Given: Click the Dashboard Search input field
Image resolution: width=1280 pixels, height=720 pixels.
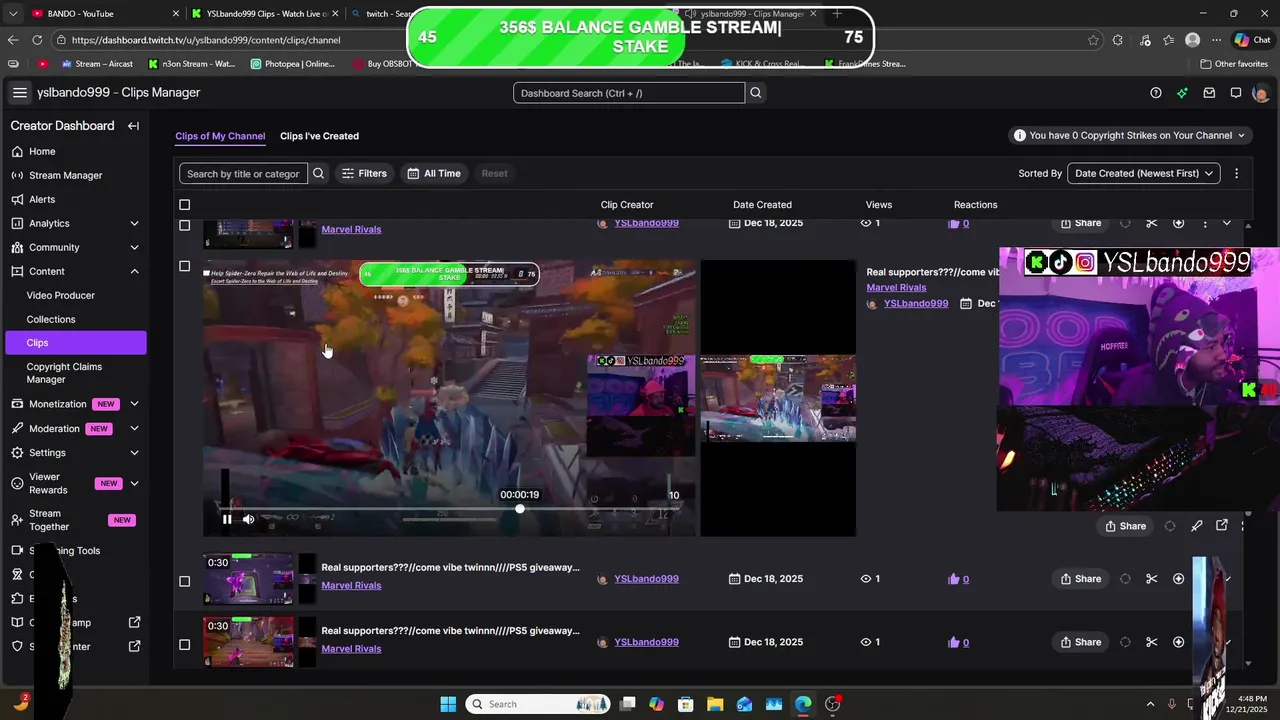Looking at the screenshot, I should (629, 93).
